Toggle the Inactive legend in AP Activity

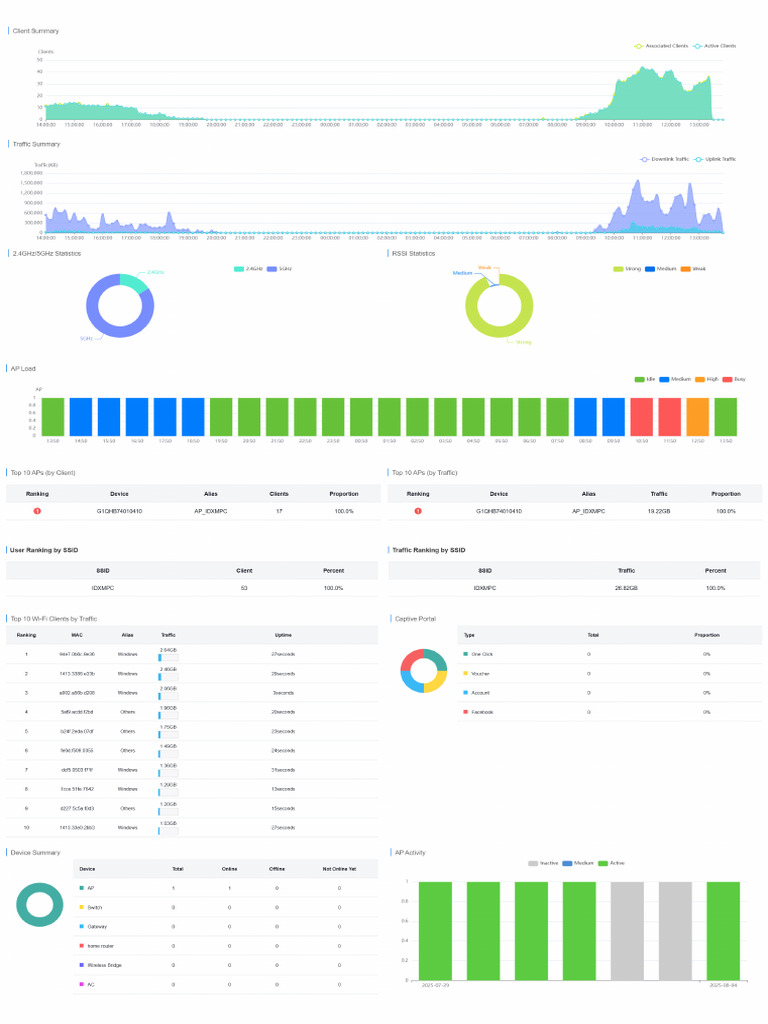(543, 863)
